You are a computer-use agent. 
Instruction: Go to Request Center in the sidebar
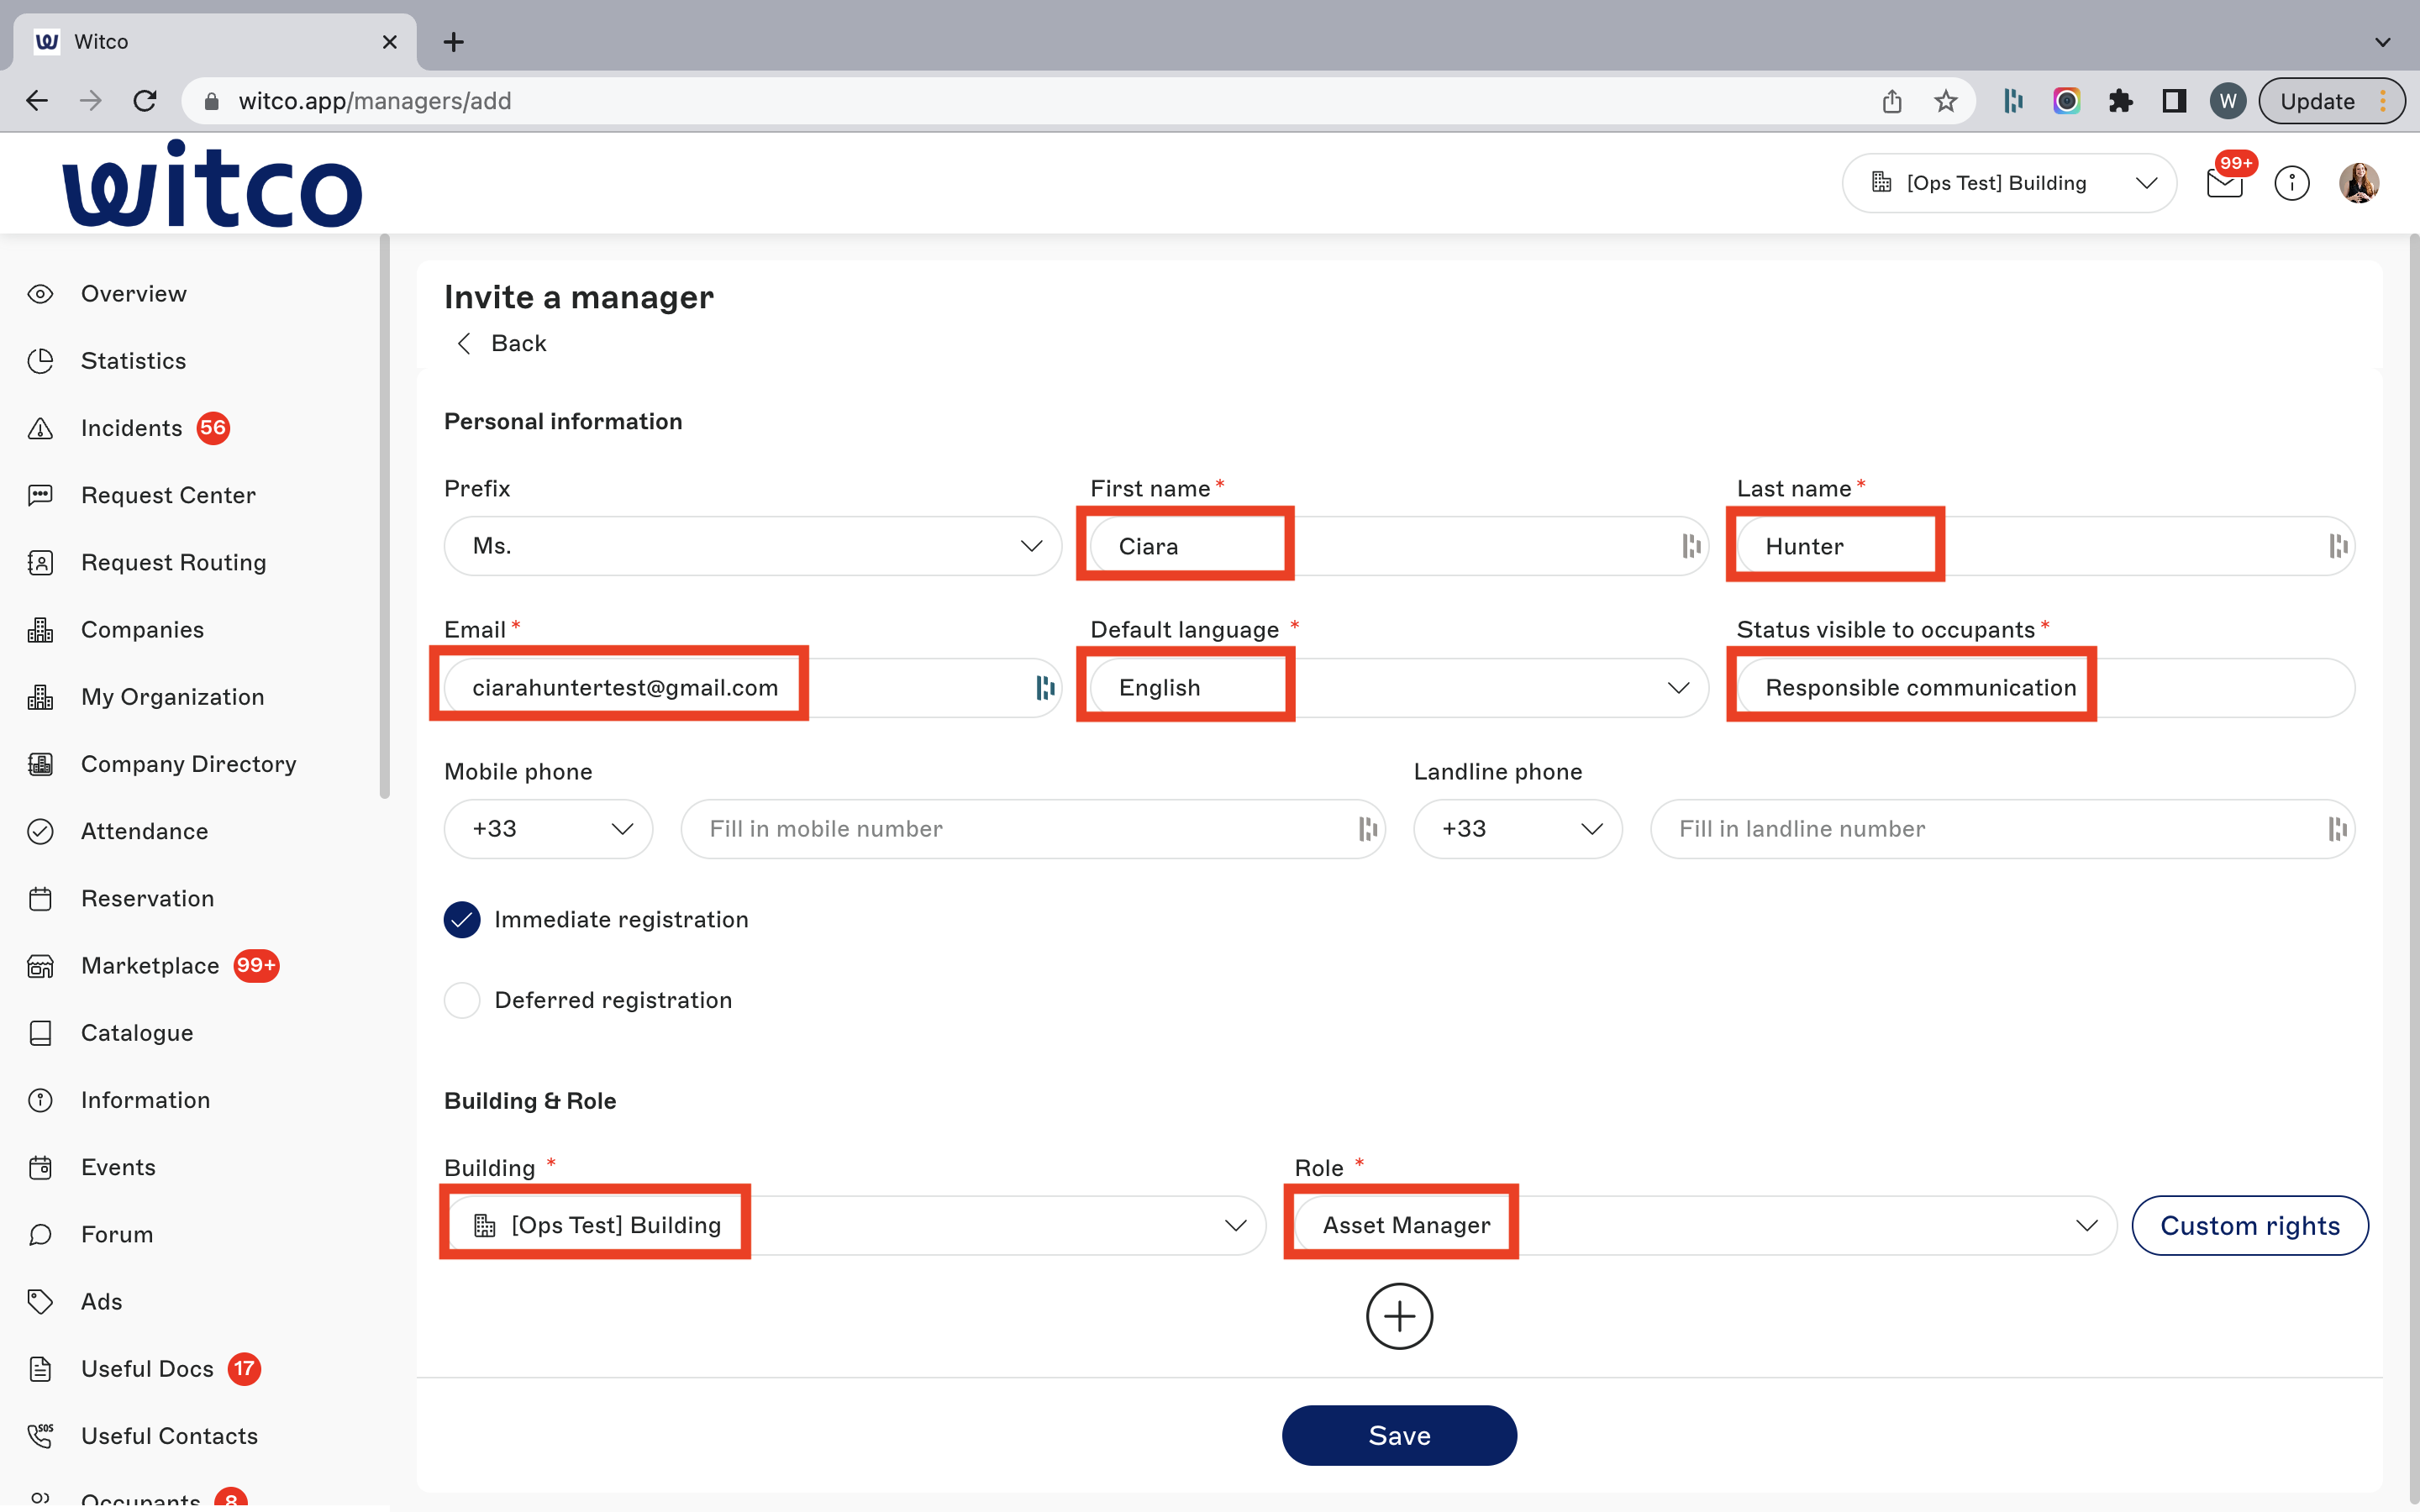coord(168,495)
